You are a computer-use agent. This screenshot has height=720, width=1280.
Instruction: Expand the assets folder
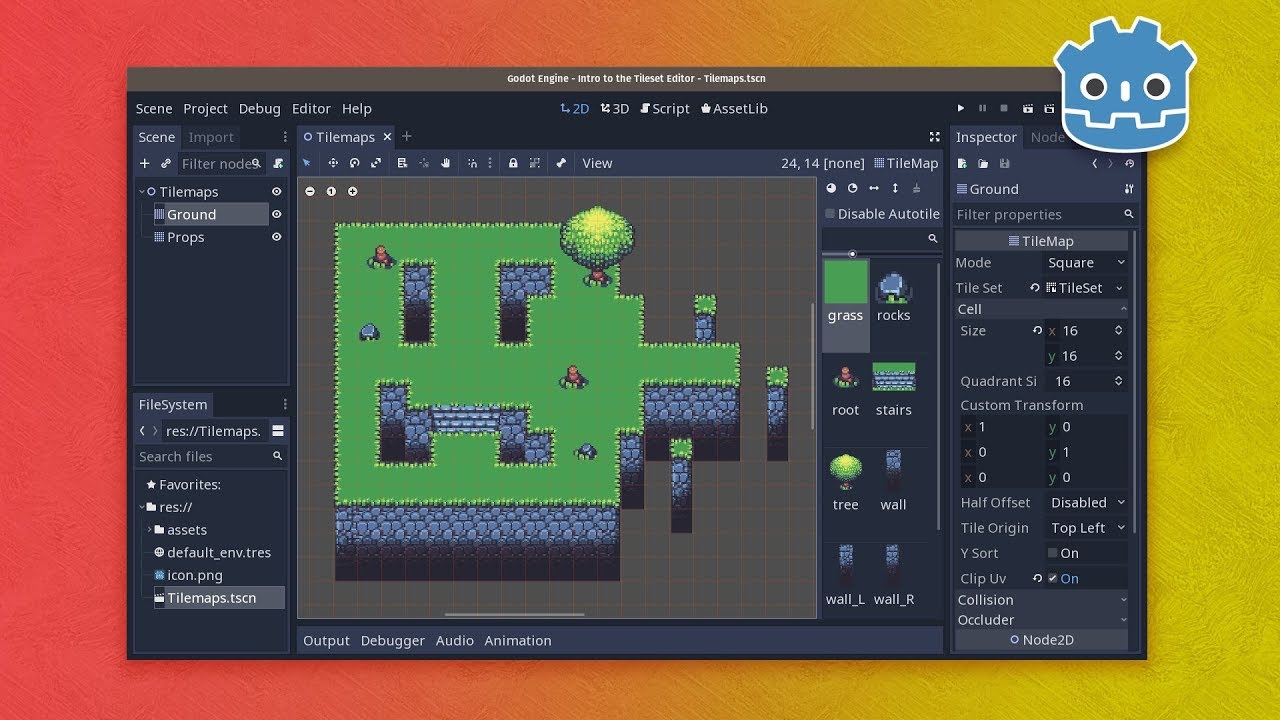[149, 530]
